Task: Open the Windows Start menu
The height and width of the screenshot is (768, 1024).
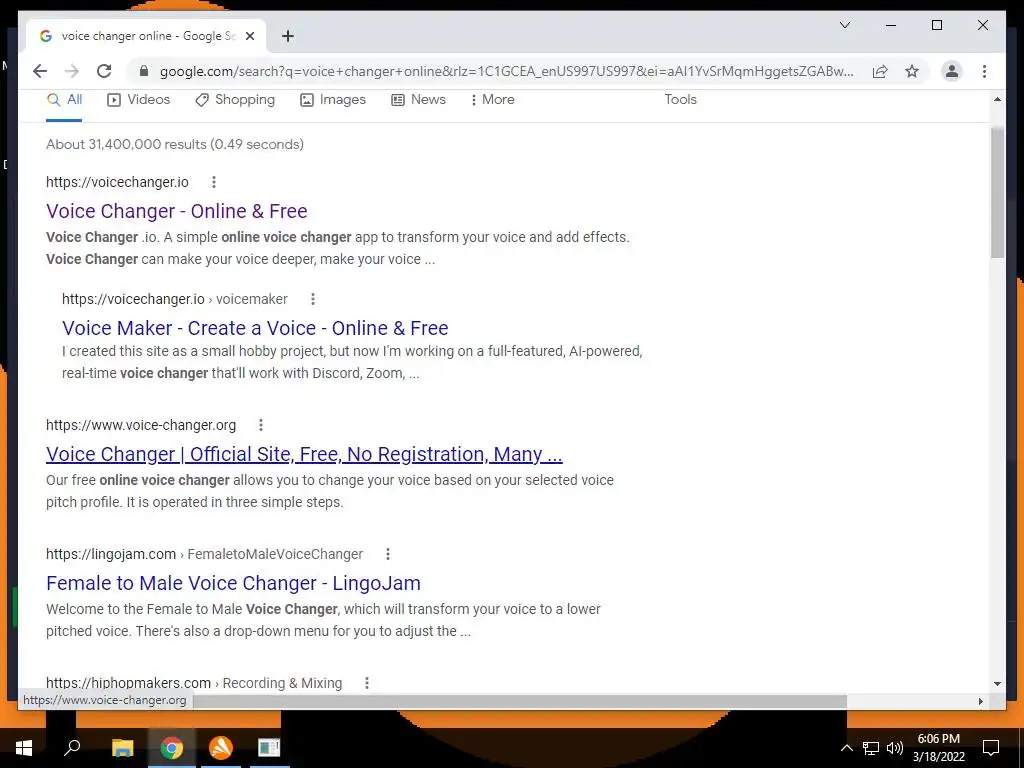Action: click(24, 748)
